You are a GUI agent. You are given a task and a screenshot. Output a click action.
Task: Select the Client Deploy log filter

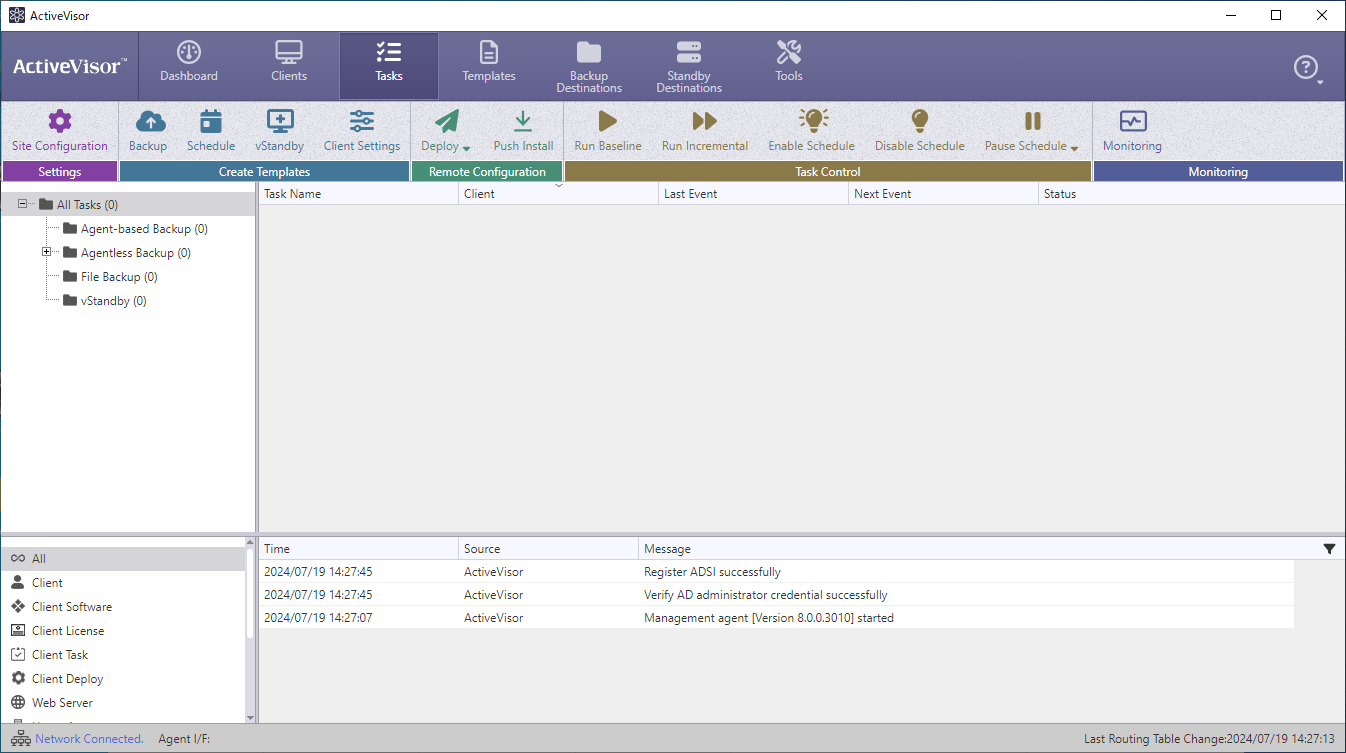[123, 679]
